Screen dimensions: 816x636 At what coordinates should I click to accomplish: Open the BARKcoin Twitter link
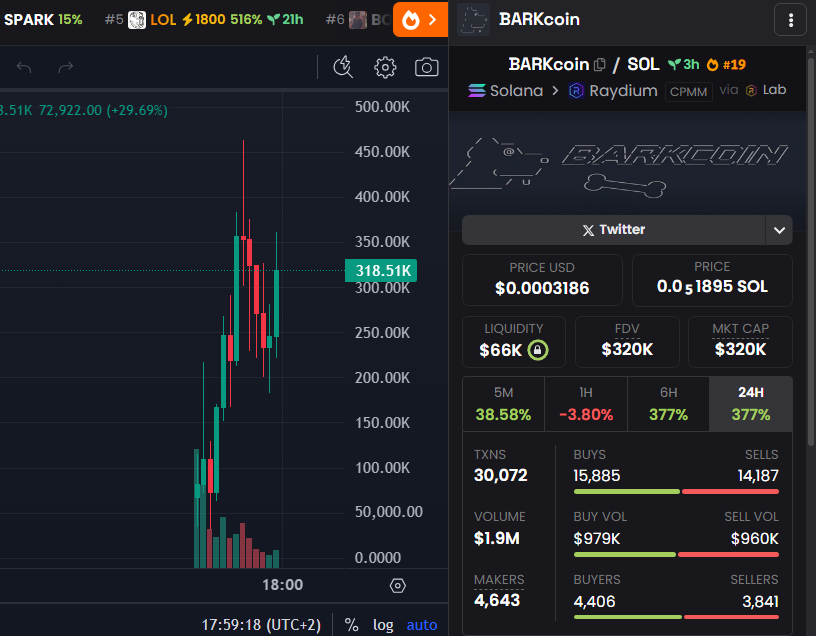tap(614, 230)
